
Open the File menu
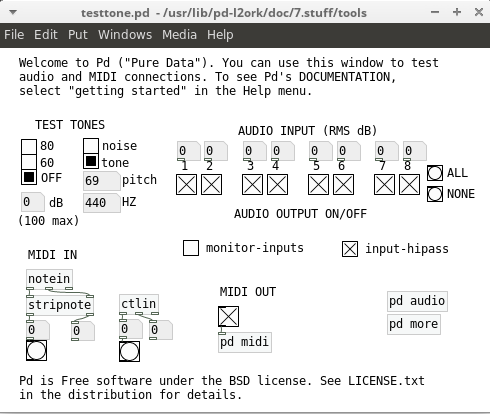pyautogui.click(x=14, y=35)
